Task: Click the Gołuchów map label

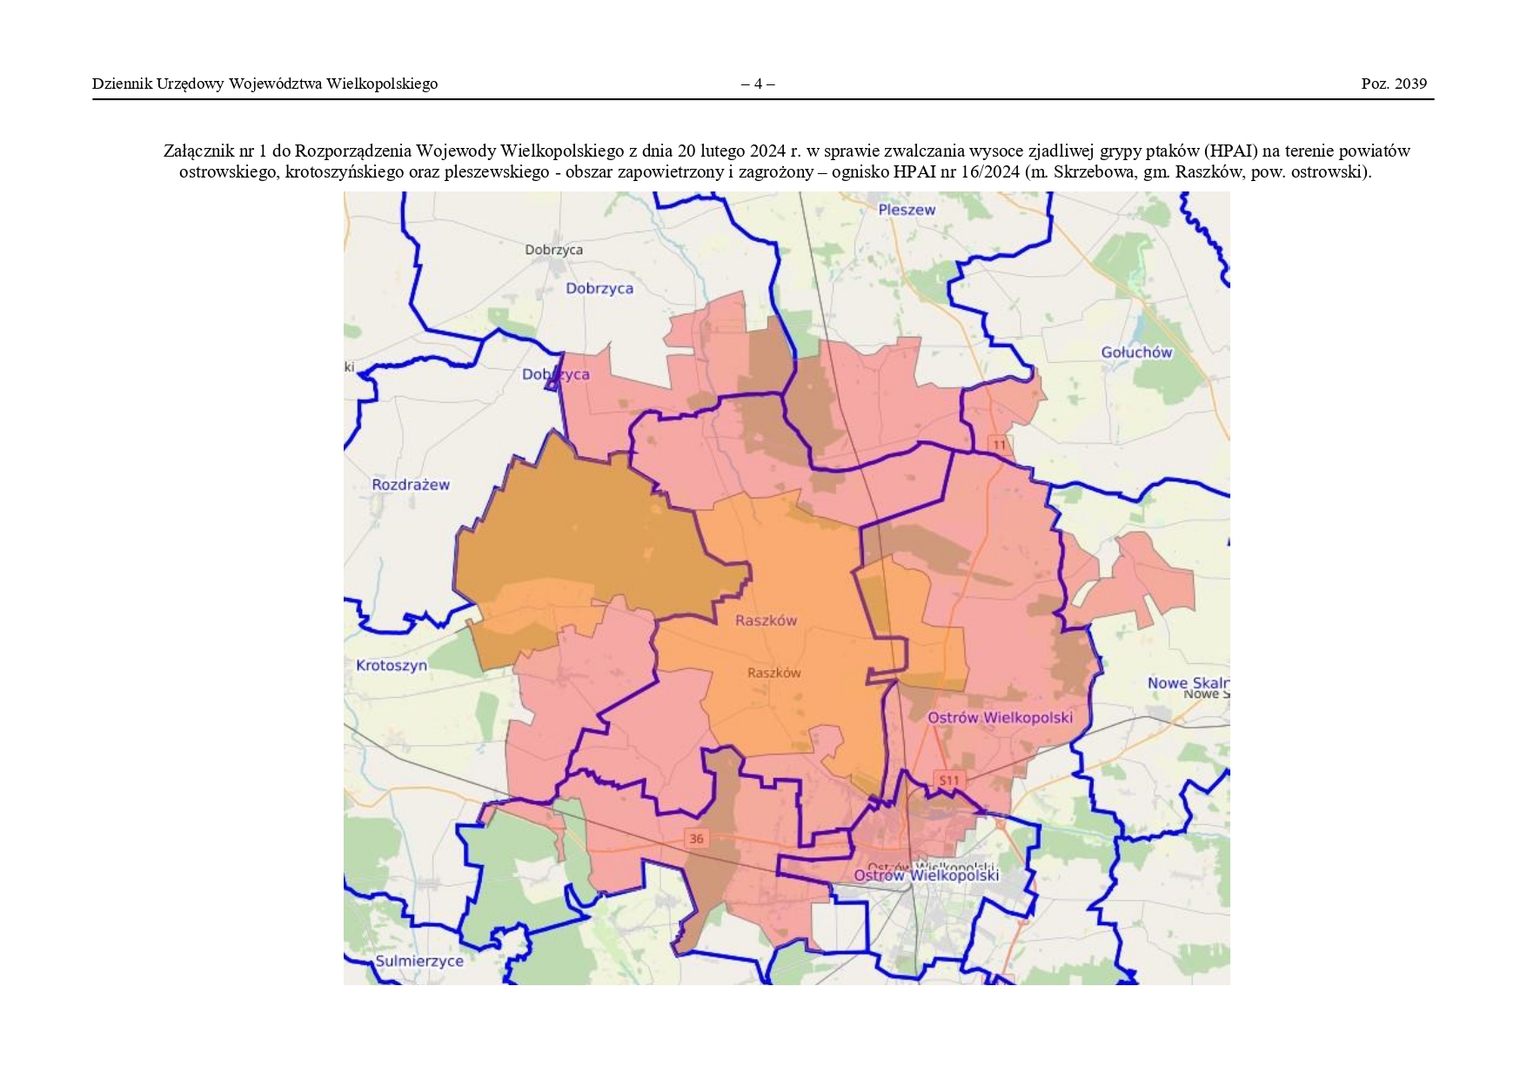Action: pos(1136,352)
